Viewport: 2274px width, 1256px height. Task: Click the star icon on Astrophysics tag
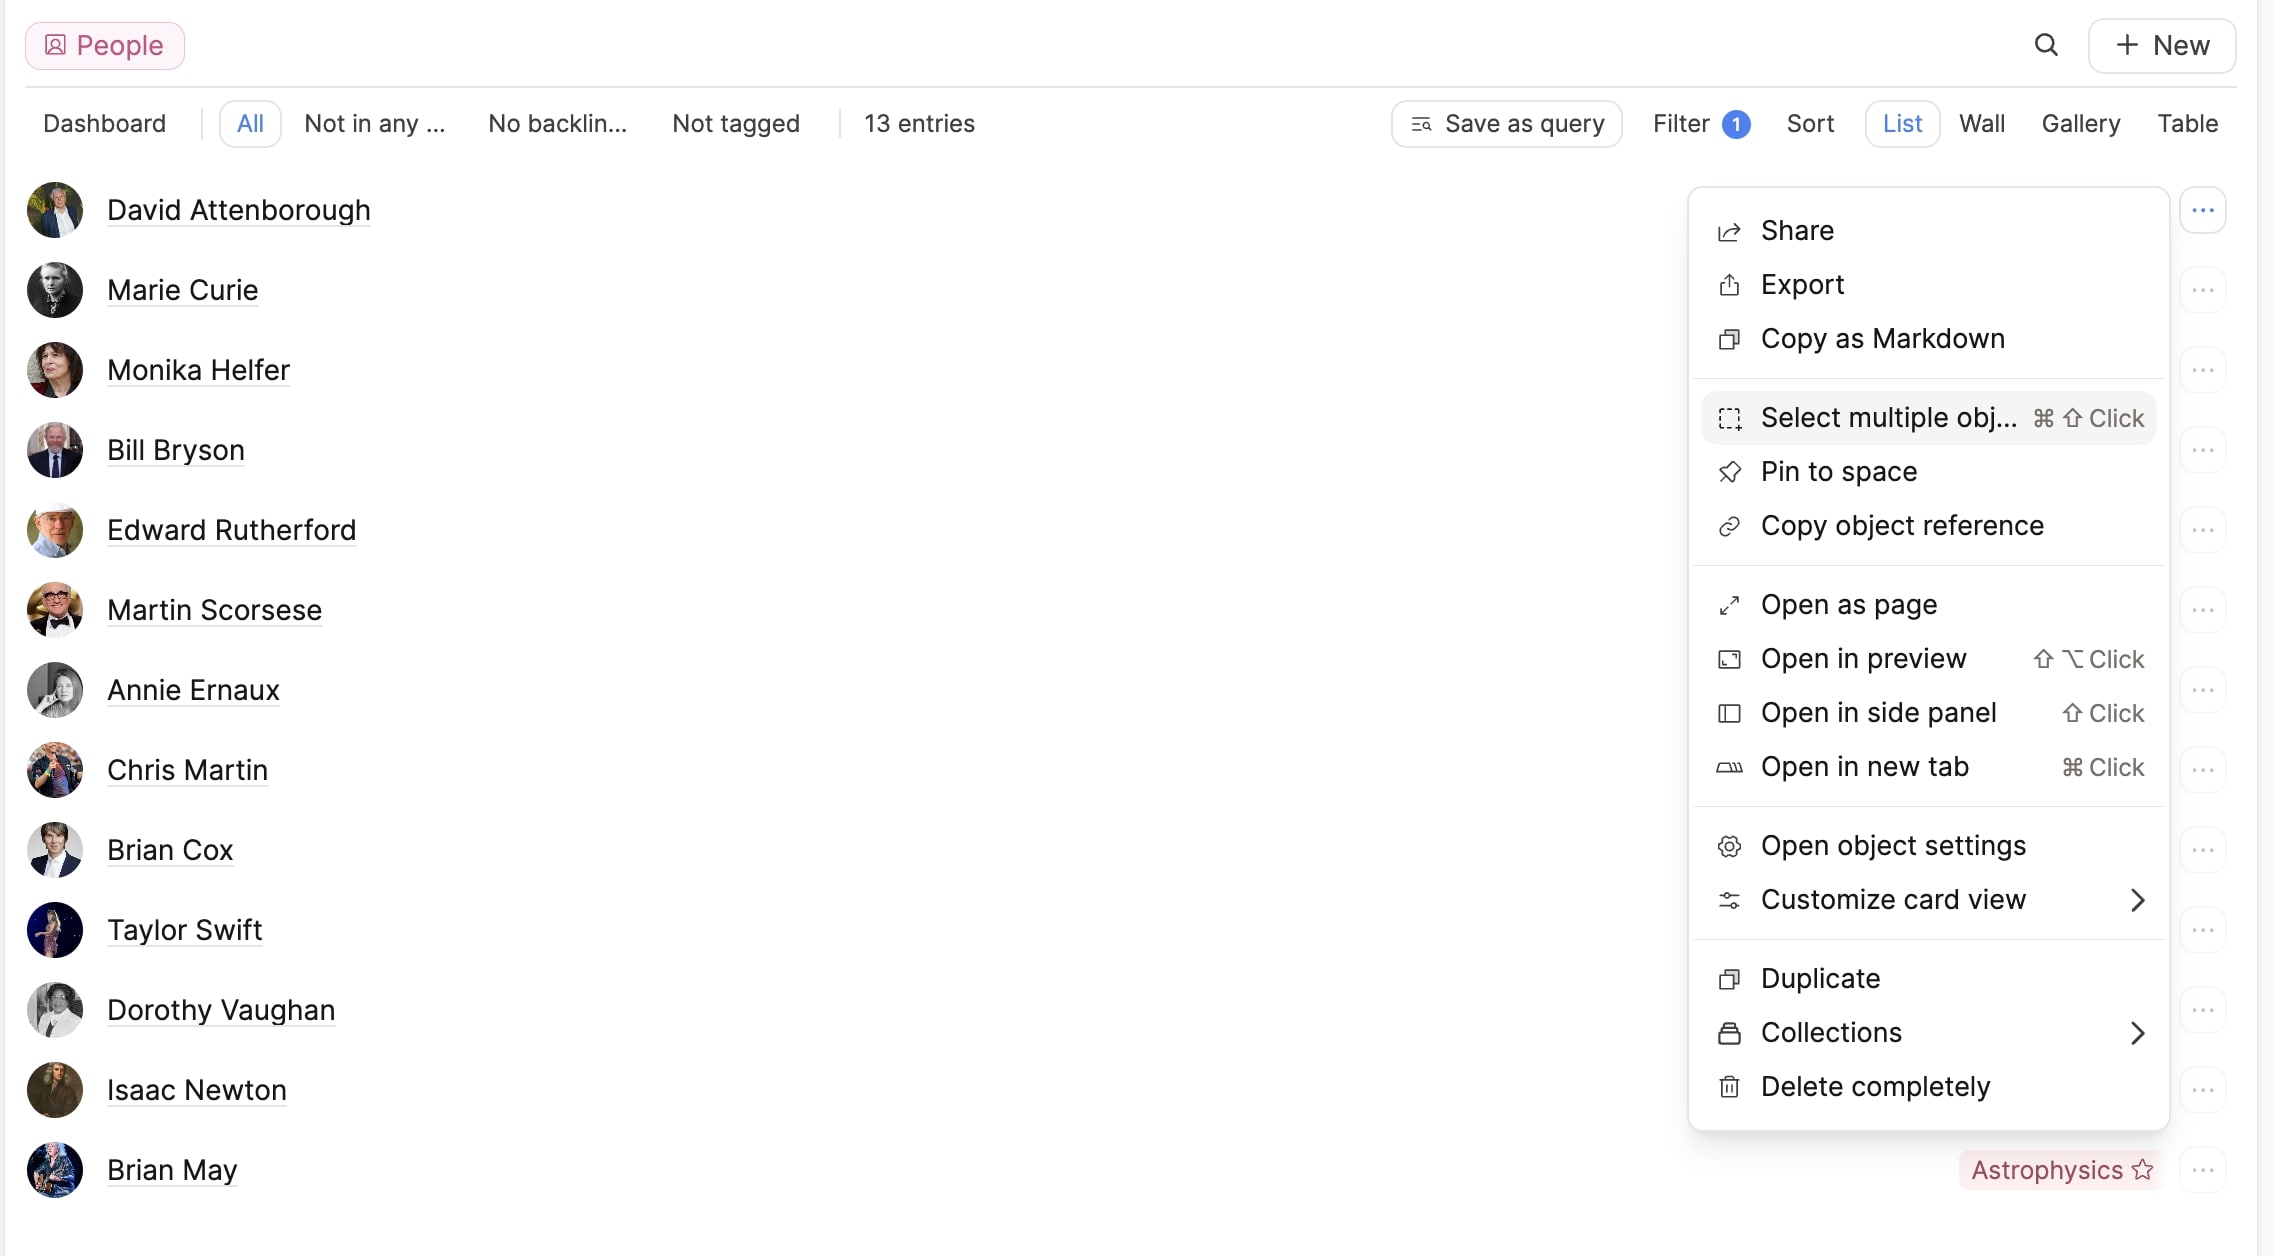pyautogui.click(x=2142, y=1169)
